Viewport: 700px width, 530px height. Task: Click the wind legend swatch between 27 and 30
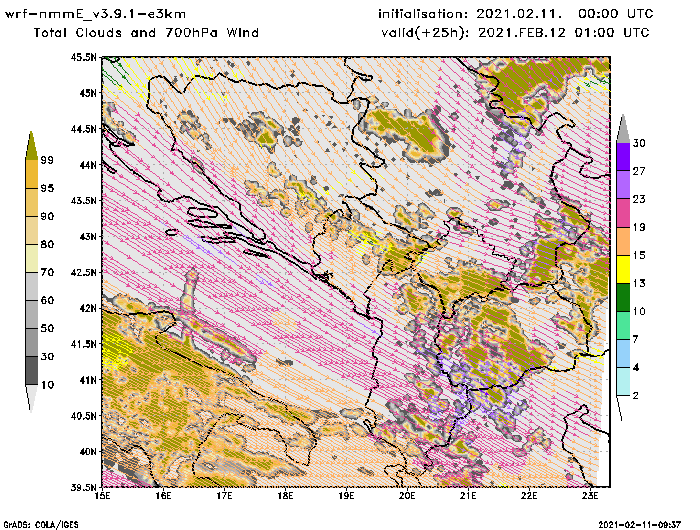[x=623, y=157]
